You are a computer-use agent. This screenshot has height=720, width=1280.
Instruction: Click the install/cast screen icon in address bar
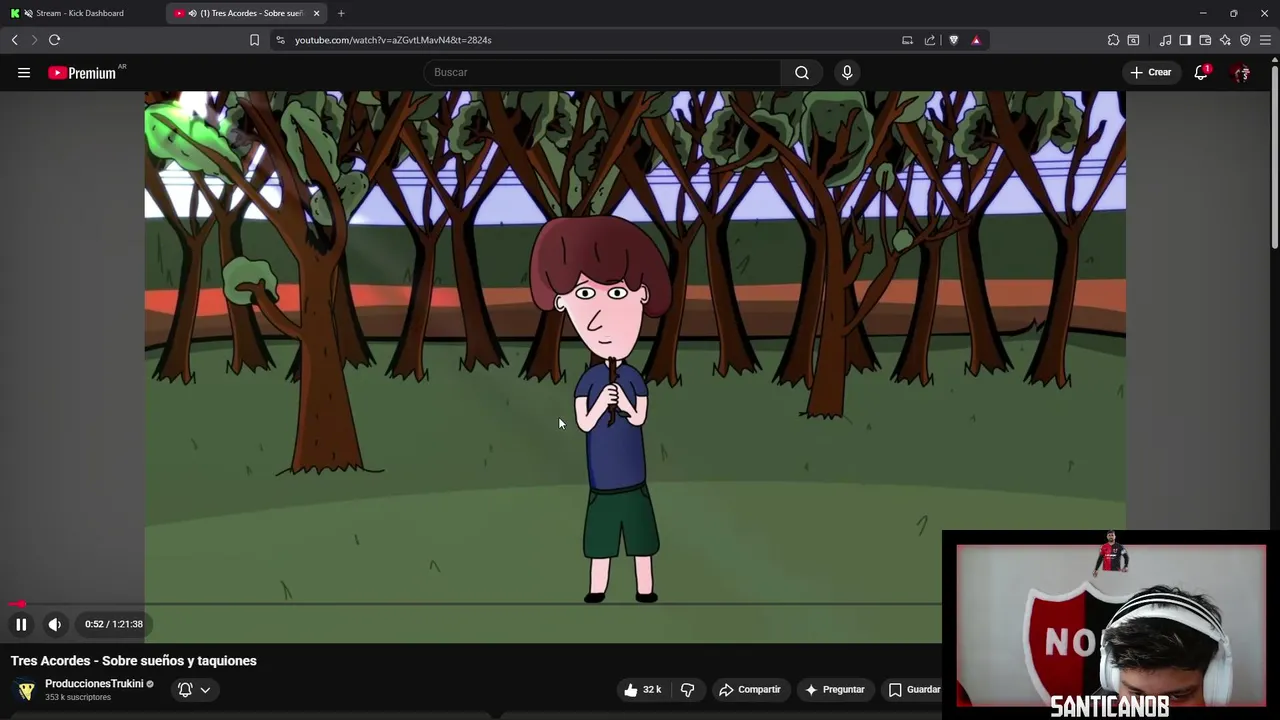pos(907,40)
